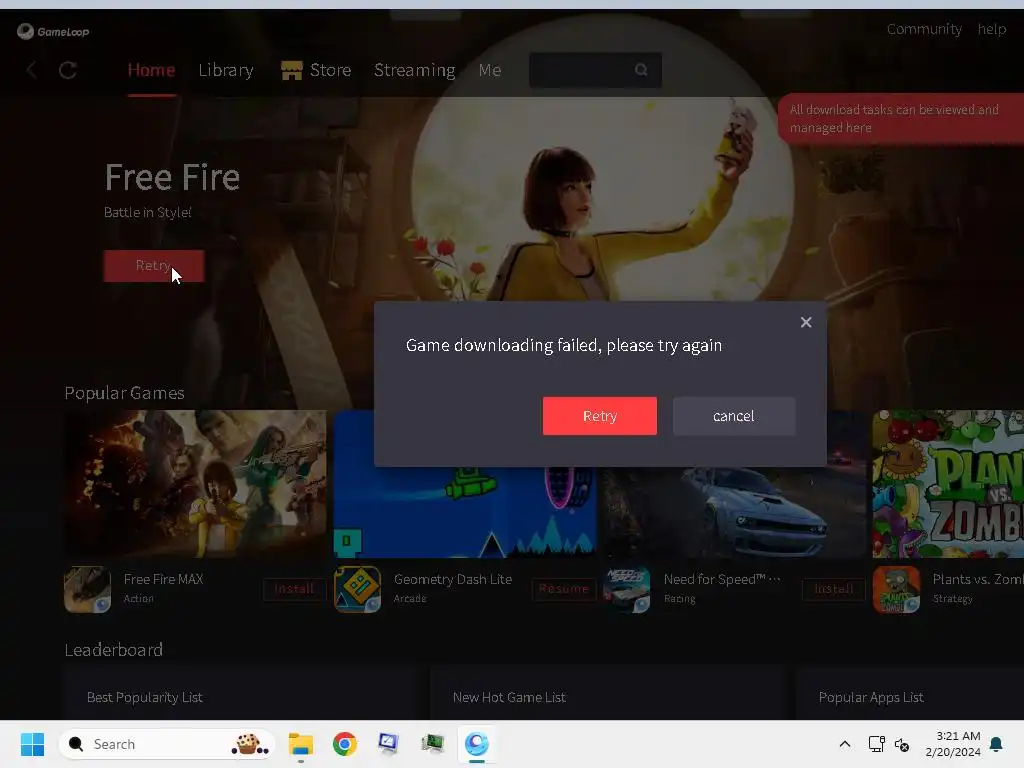
Task: Refresh the page with the reload icon
Action: (x=68, y=70)
